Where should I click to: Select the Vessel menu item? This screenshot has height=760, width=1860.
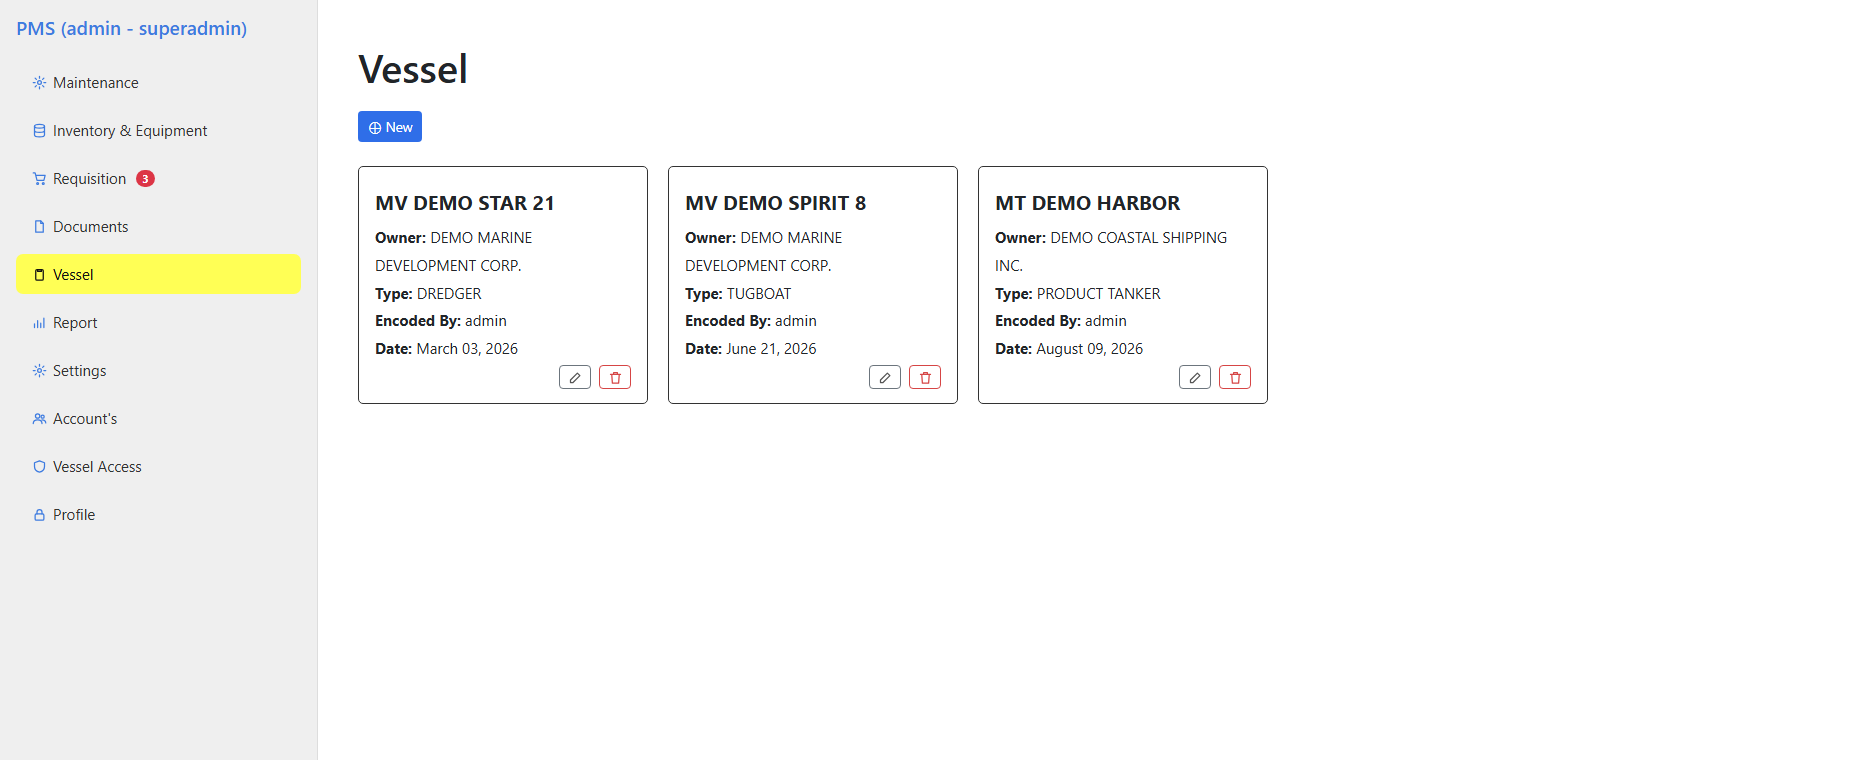tap(158, 274)
